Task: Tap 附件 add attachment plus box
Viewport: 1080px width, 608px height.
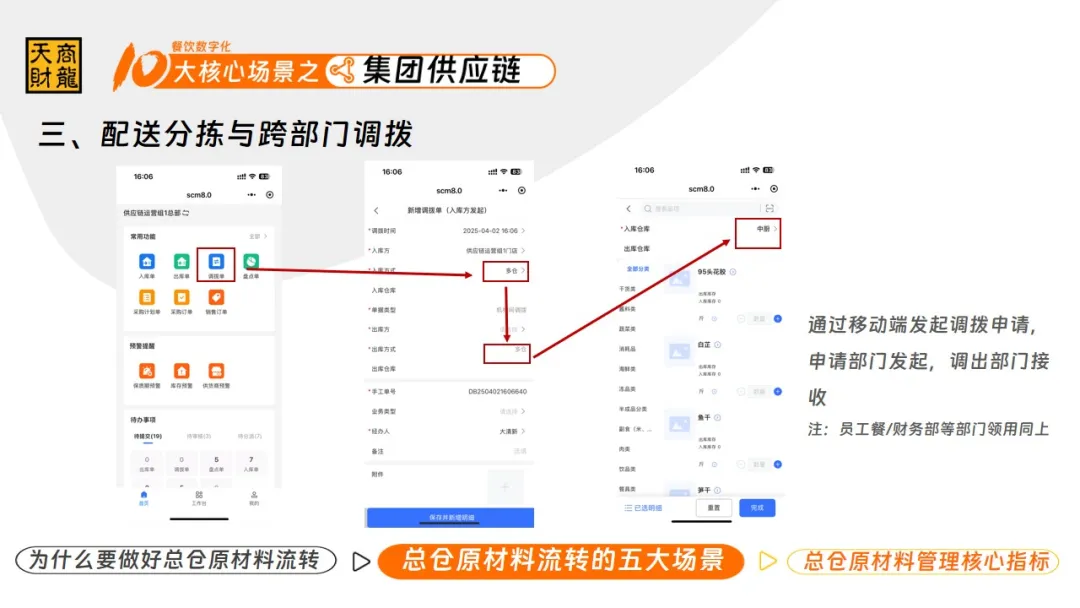Action: [x=505, y=487]
